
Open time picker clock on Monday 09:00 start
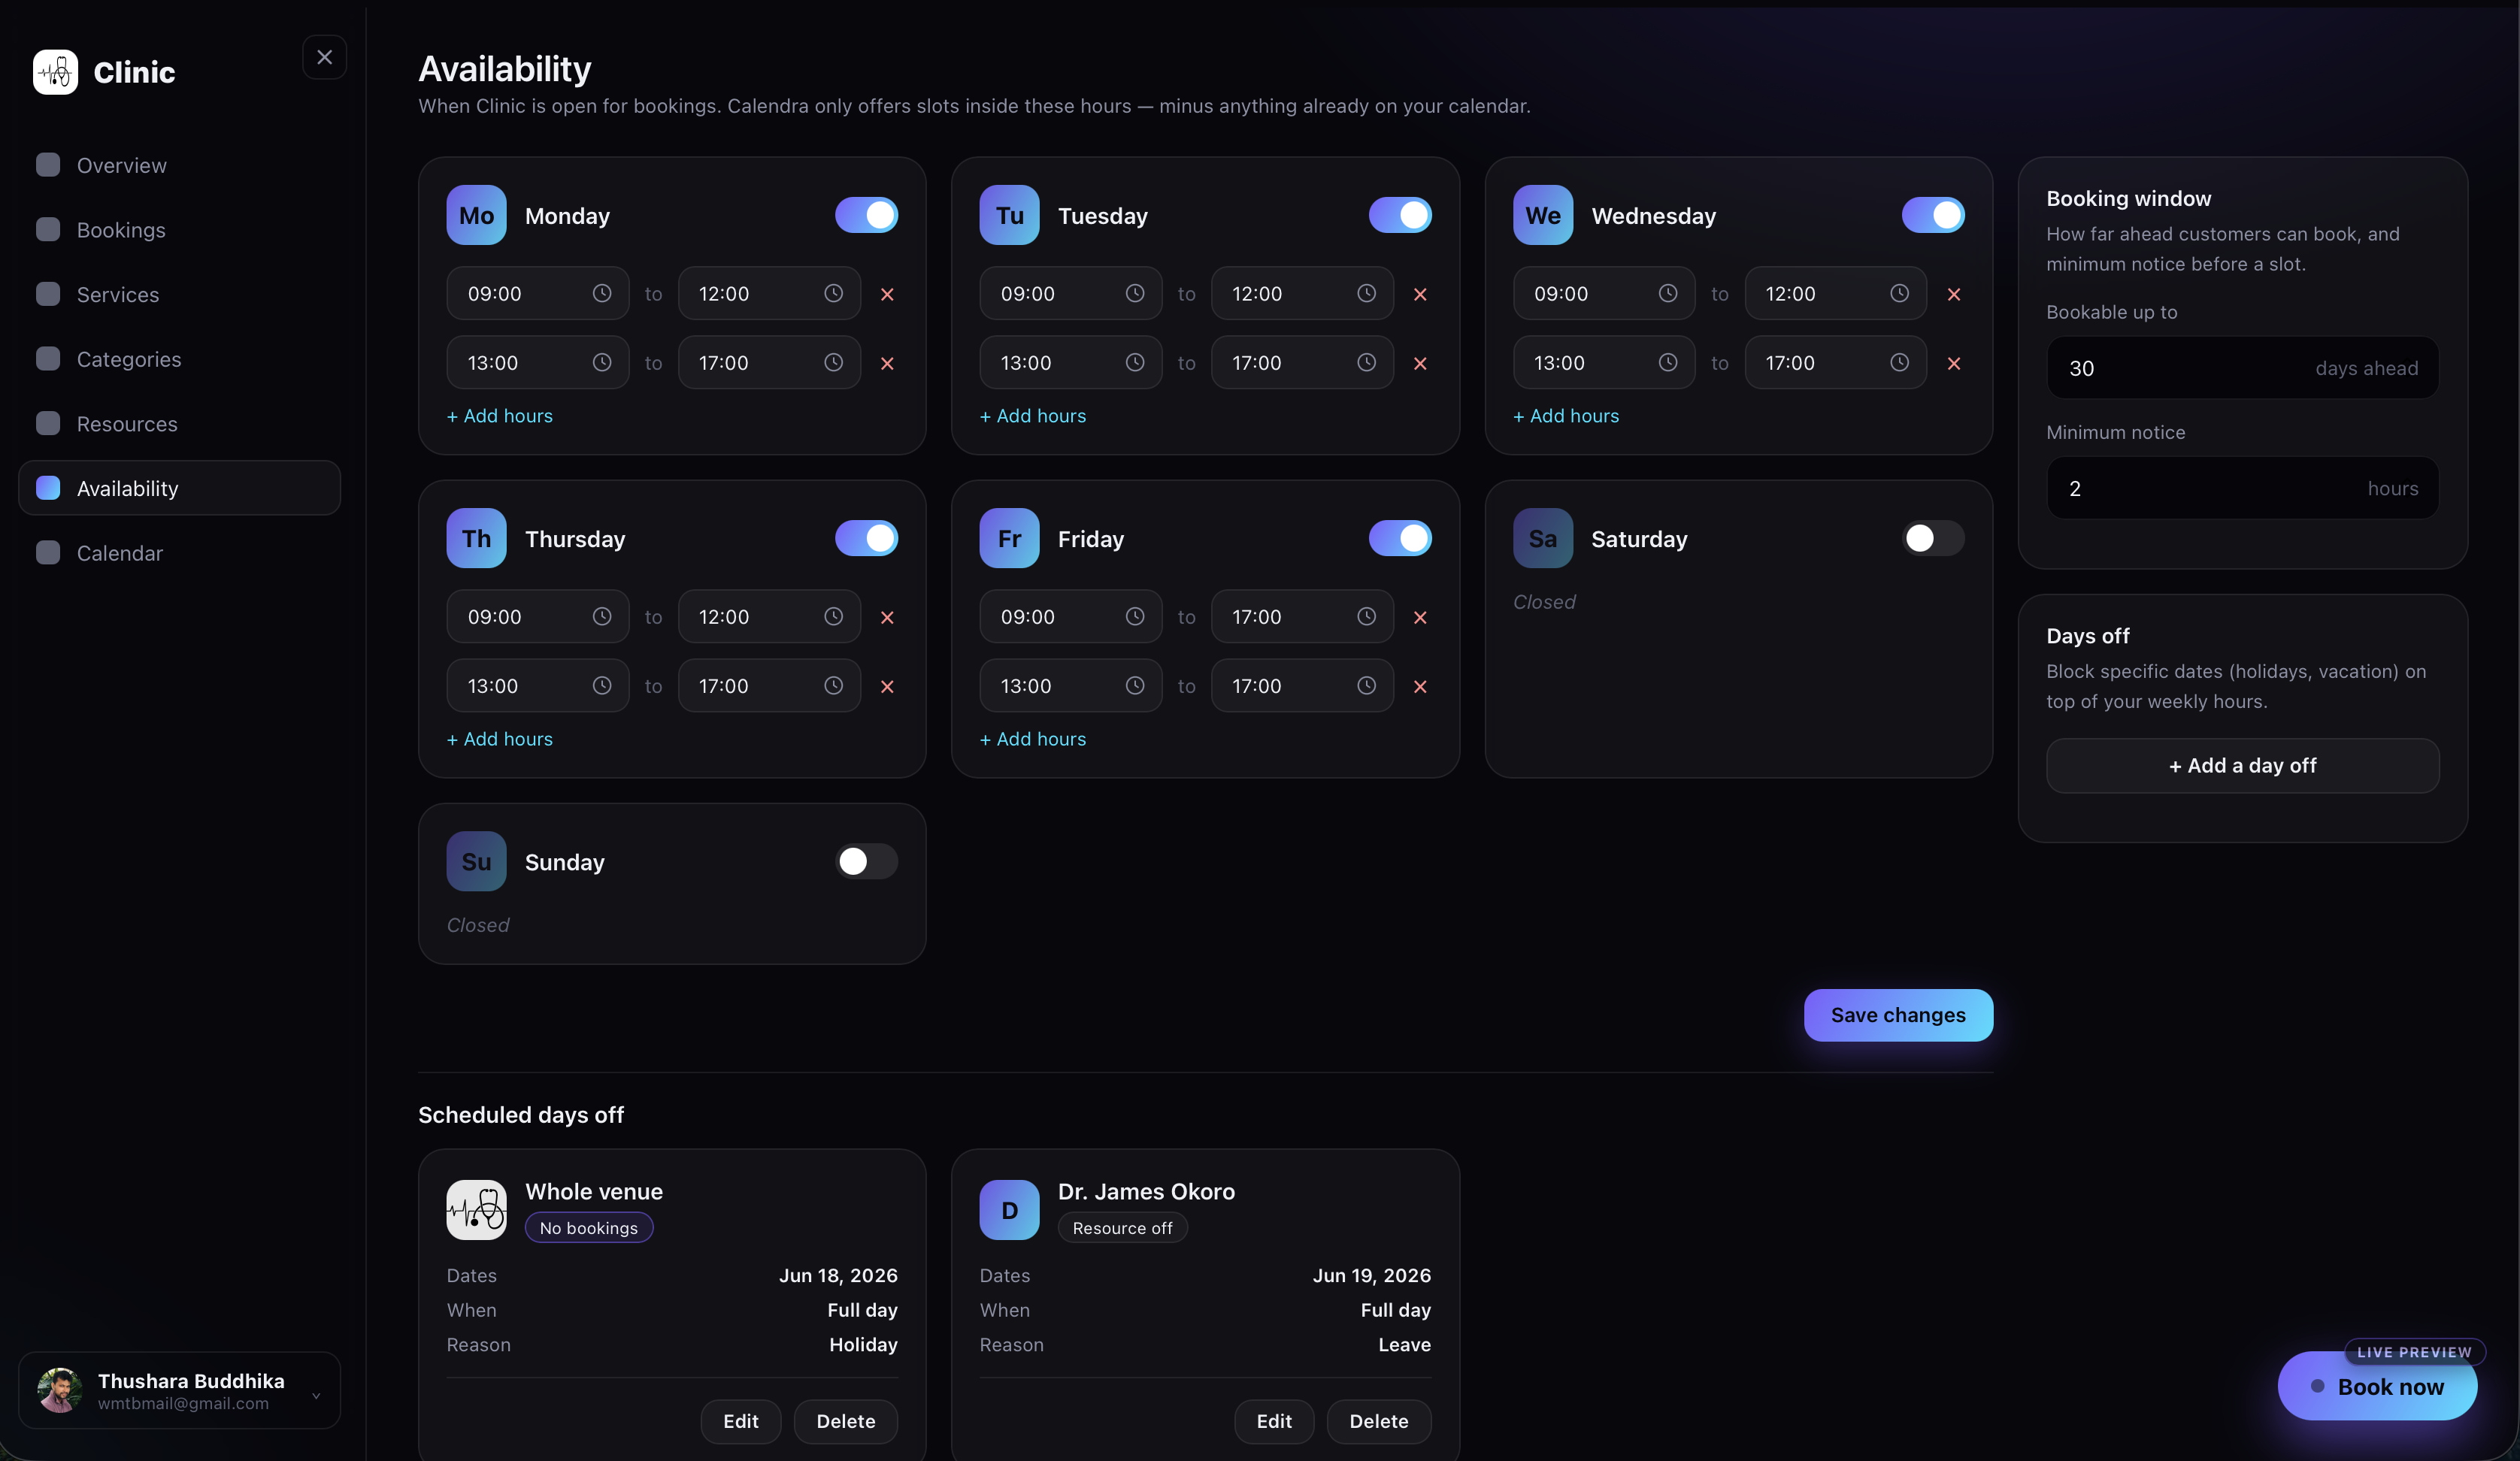coord(602,293)
